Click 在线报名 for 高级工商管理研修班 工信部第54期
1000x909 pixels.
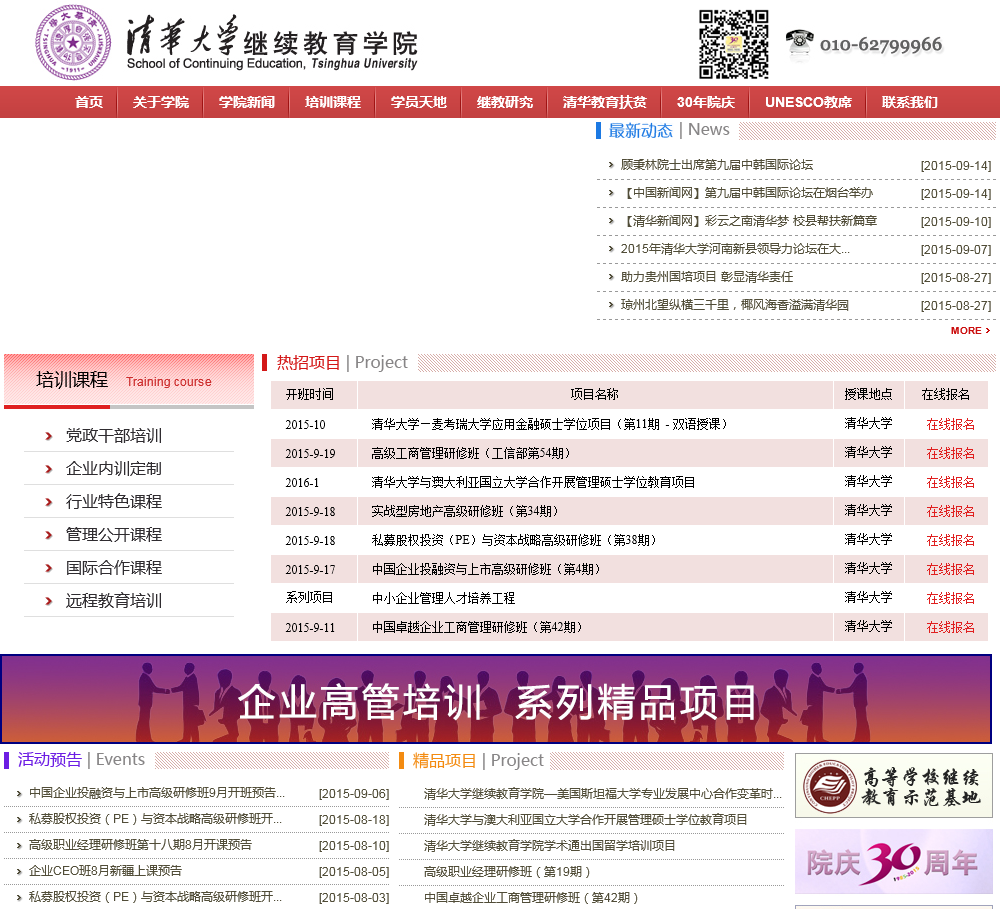click(950, 454)
